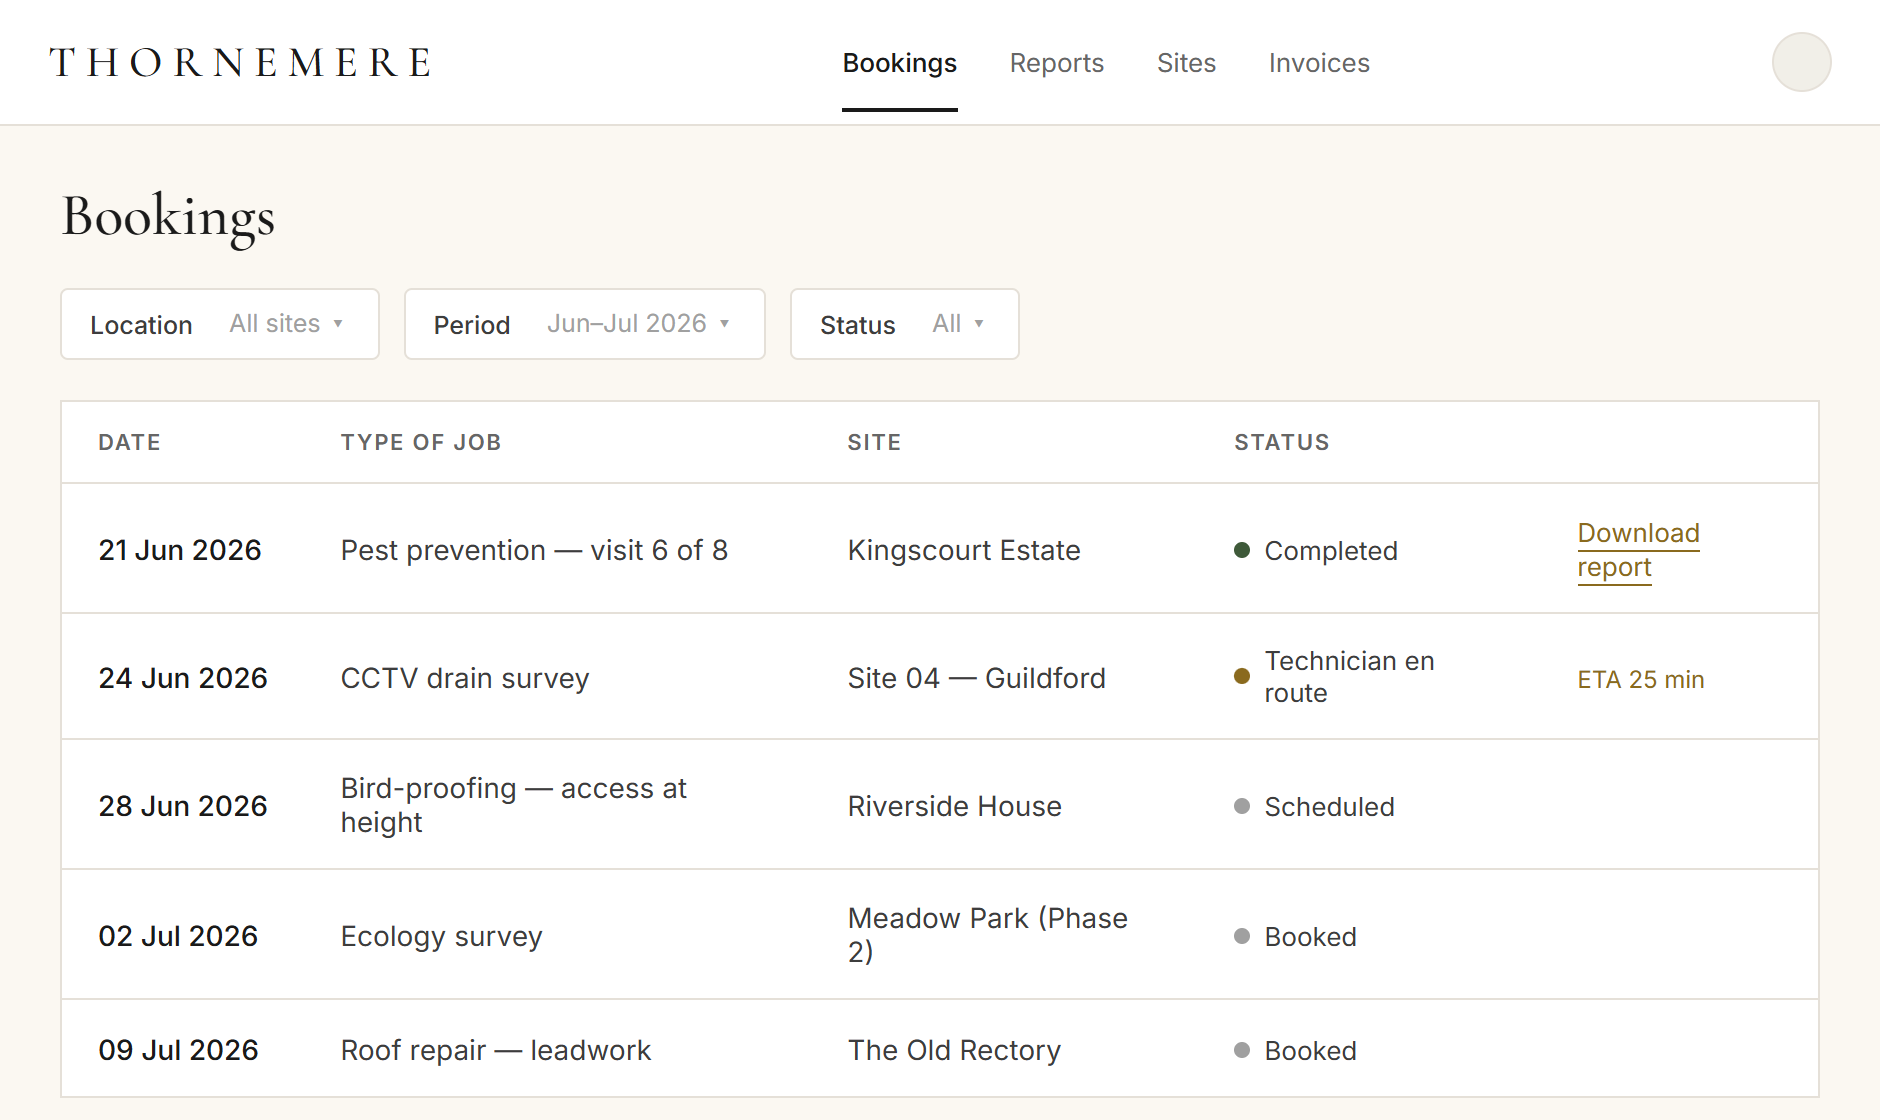The image size is (1880, 1120).
Task: Open the user avatar in the header
Action: click(1801, 62)
